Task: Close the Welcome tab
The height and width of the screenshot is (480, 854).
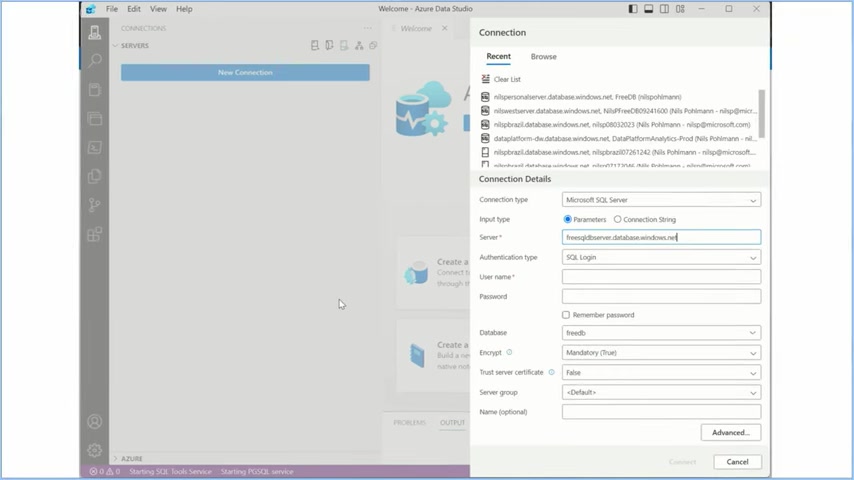Action: pyautogui.click(x=445, y=28)
